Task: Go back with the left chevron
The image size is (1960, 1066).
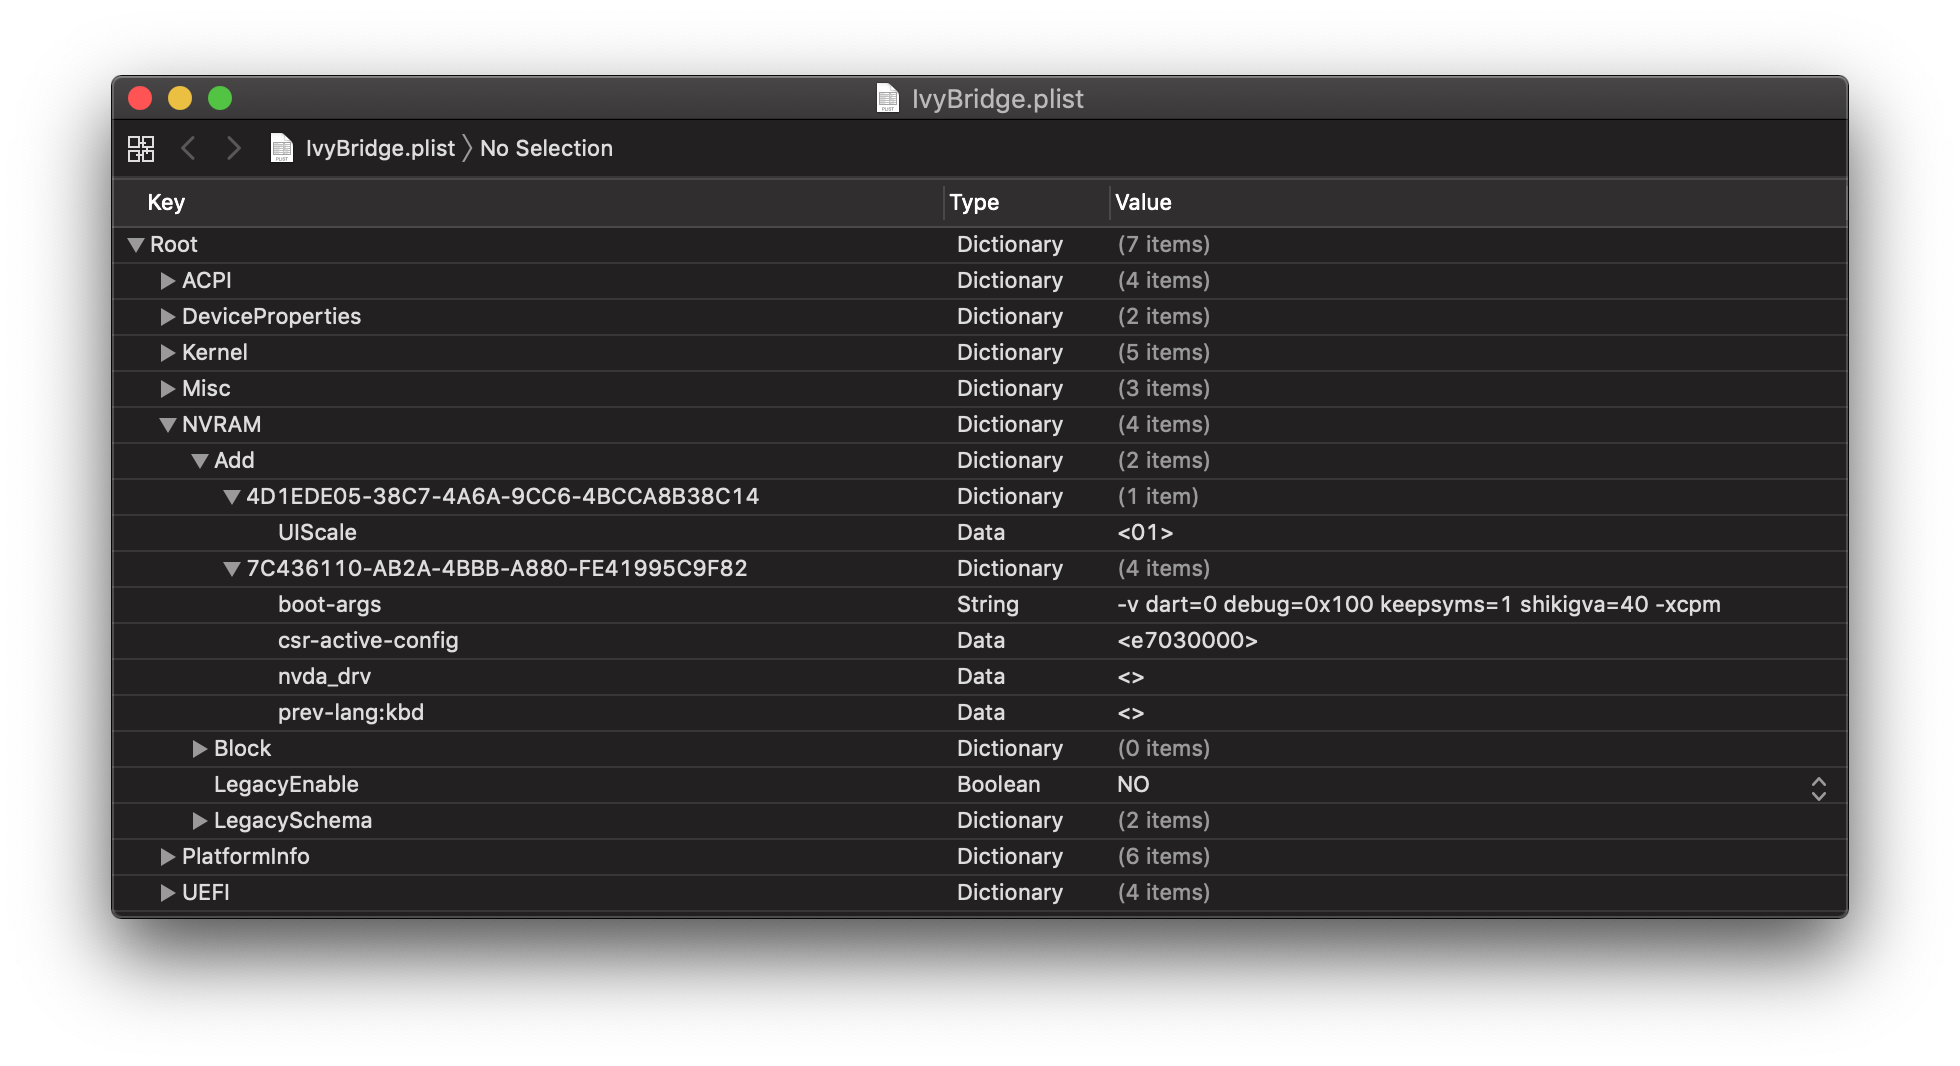Action: (188, 148)
